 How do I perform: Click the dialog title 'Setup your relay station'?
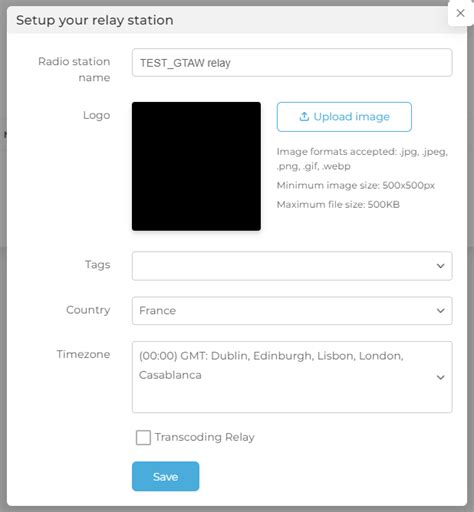click(95, 20)
